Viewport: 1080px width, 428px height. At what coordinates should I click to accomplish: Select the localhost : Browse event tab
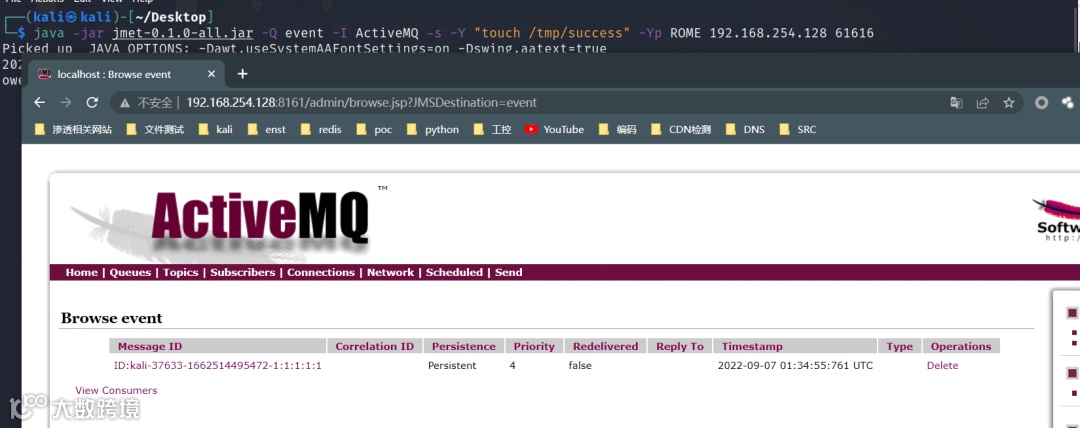pyautogui.click(x=127, y=74)
